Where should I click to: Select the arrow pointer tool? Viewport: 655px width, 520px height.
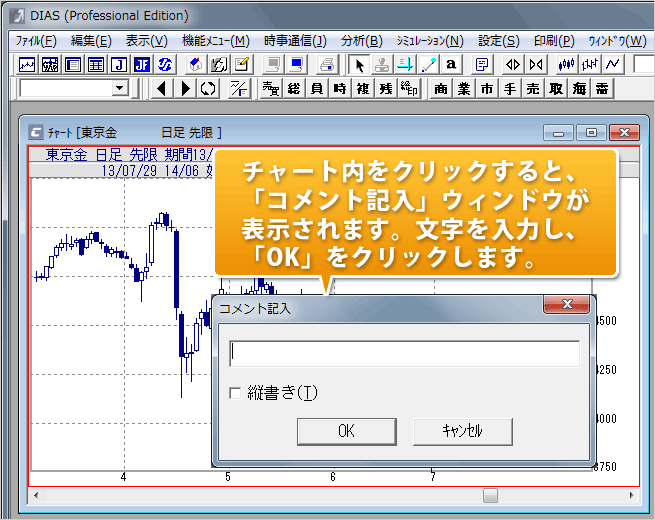[360, 65]
